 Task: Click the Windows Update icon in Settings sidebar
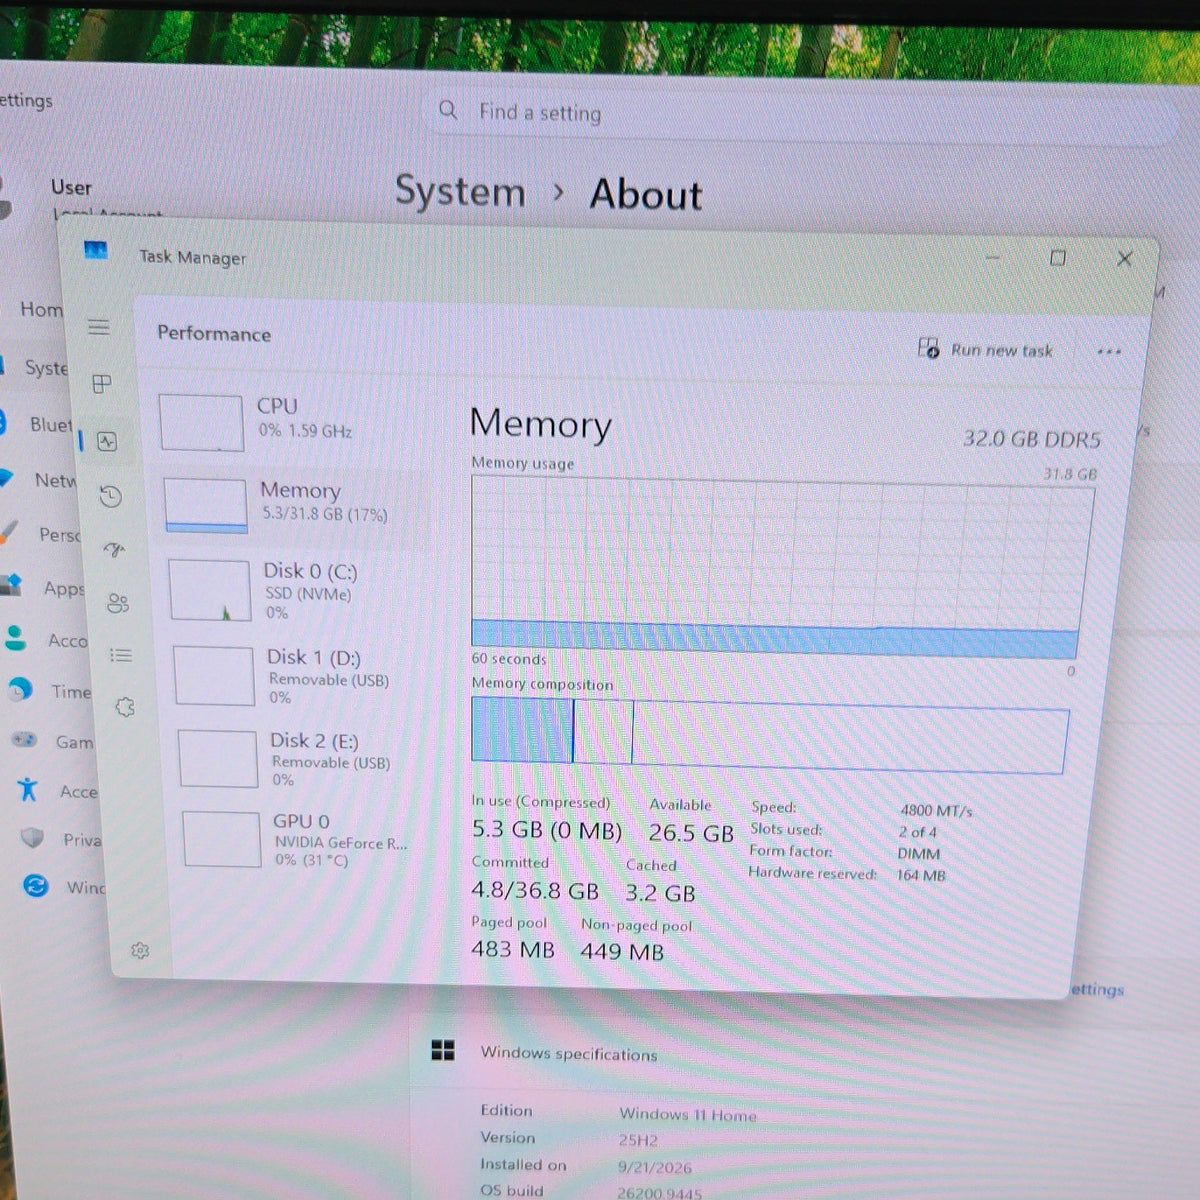36,885
